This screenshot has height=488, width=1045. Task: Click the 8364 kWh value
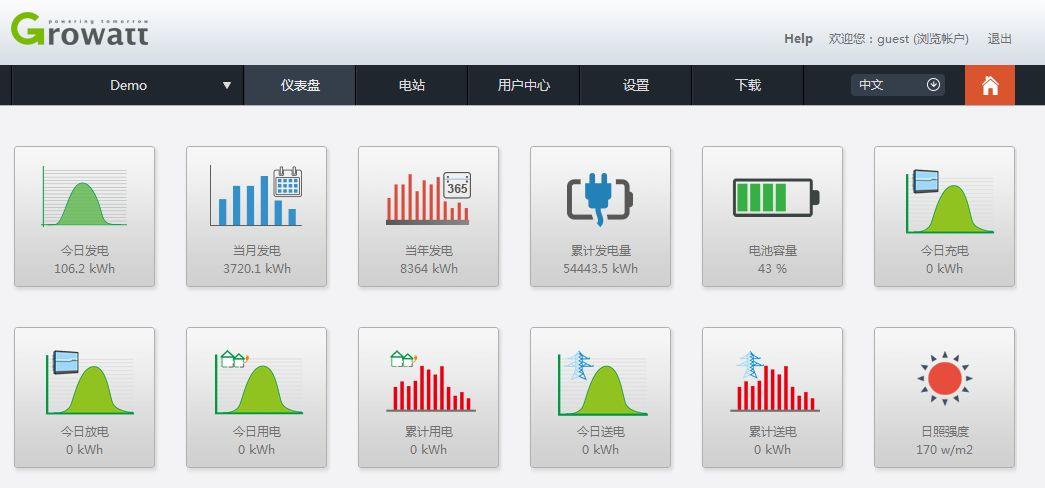click(x=429, y=269)
